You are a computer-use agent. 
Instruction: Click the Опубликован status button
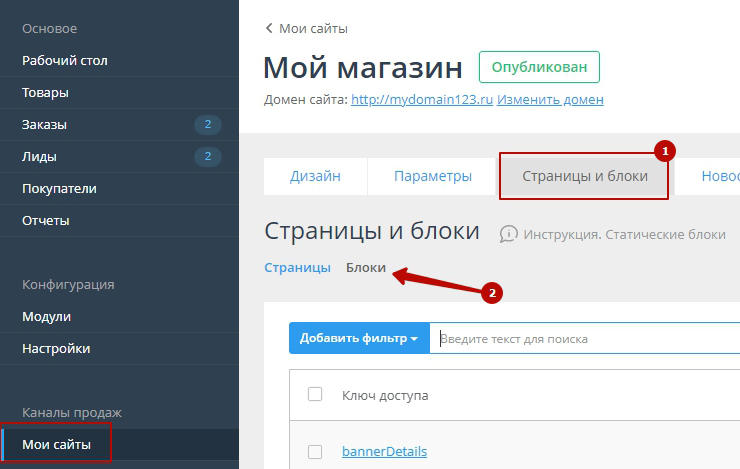pos(539,68)
